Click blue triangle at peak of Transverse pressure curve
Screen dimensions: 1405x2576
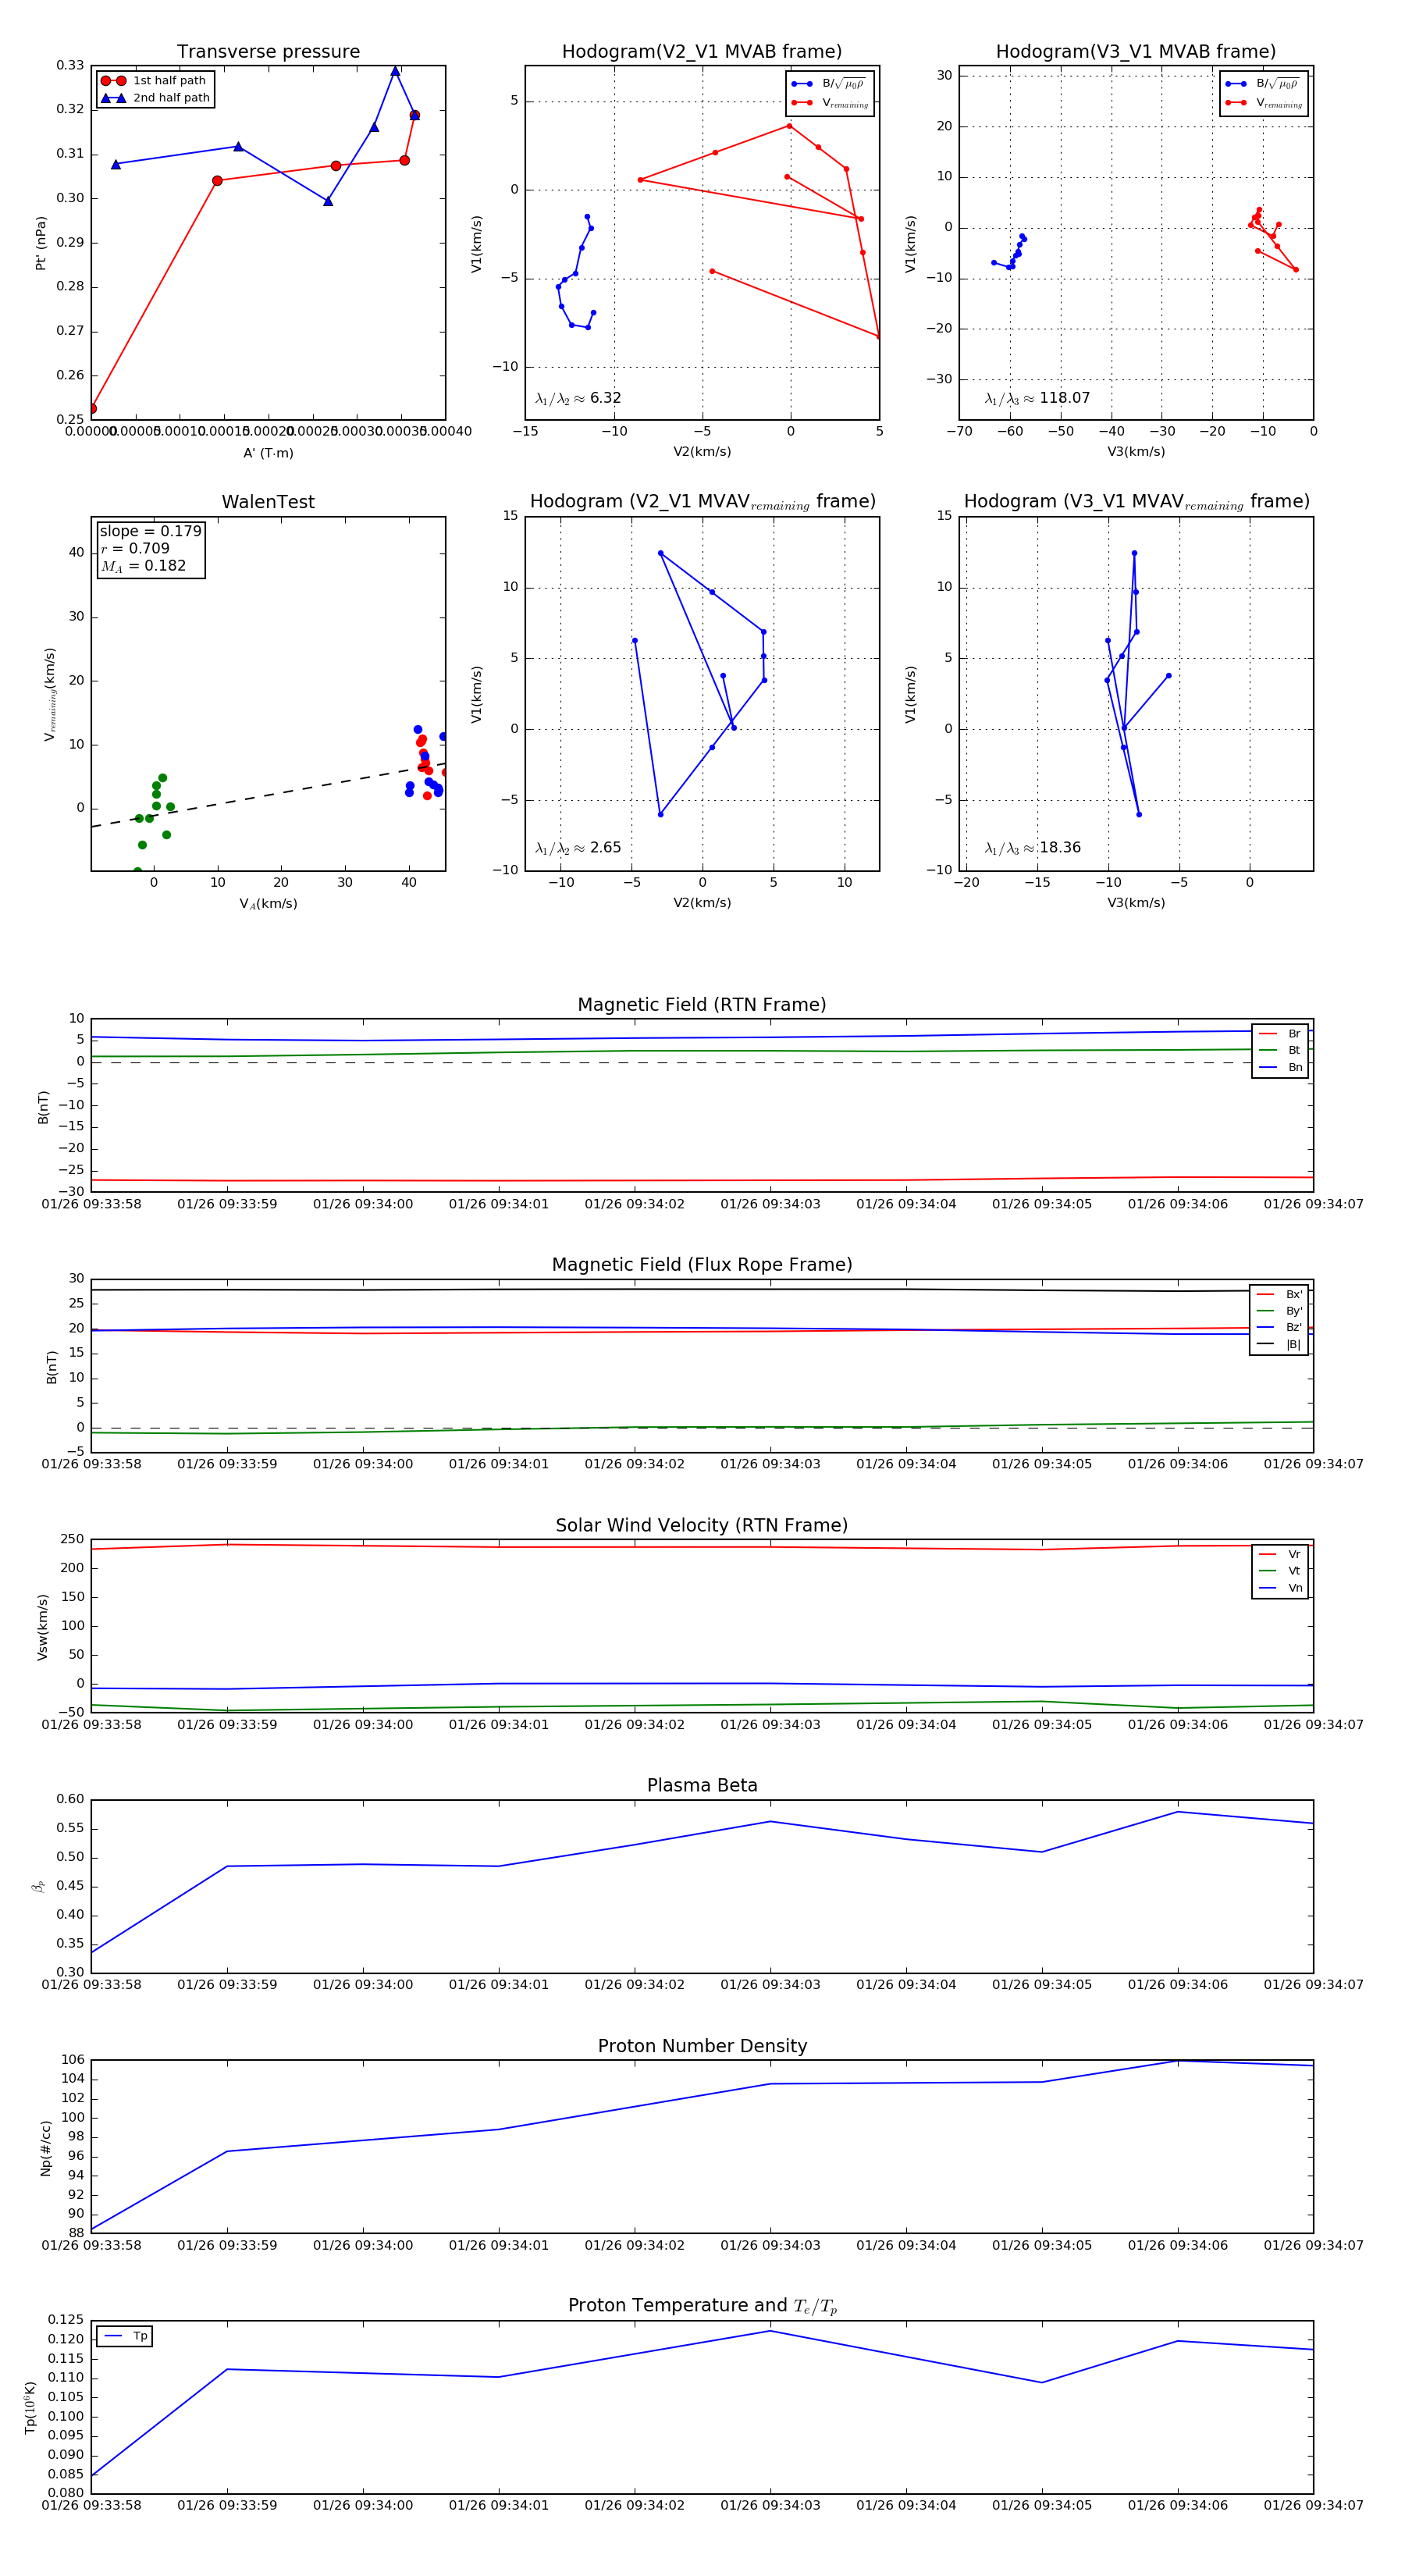[x=395, y=71]
